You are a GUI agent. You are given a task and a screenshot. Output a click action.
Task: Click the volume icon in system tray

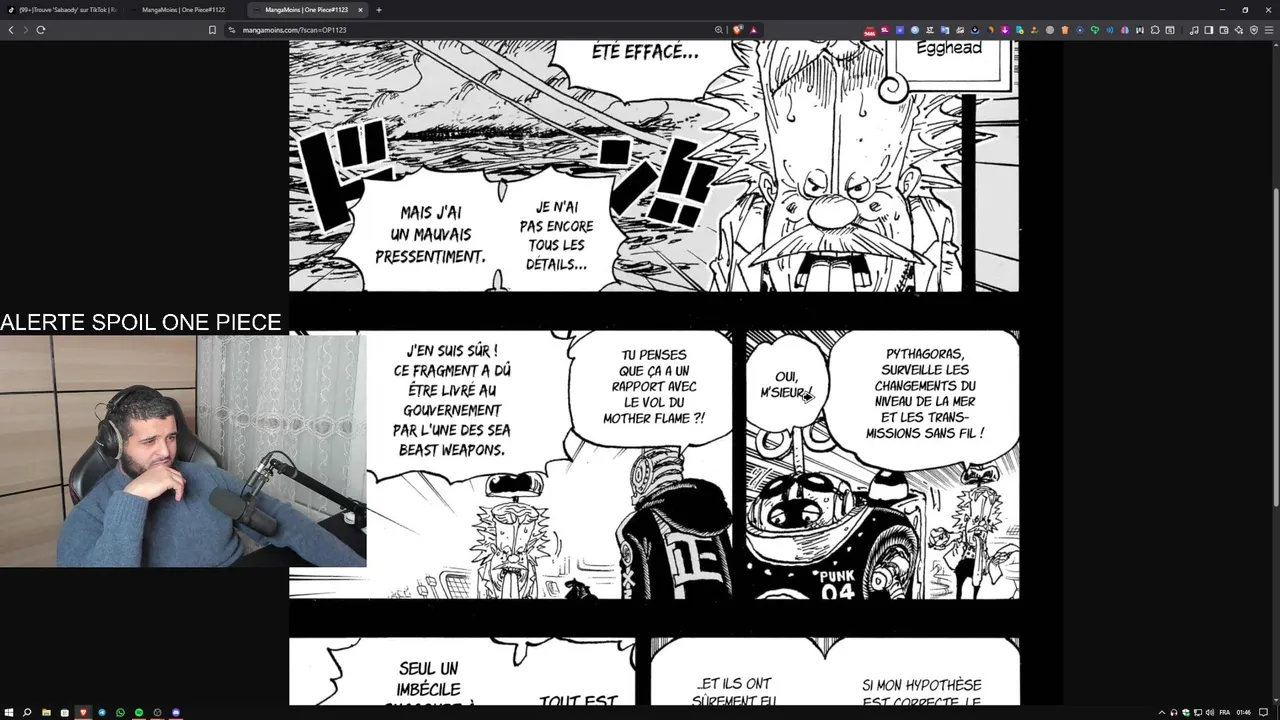(1209, 712)
